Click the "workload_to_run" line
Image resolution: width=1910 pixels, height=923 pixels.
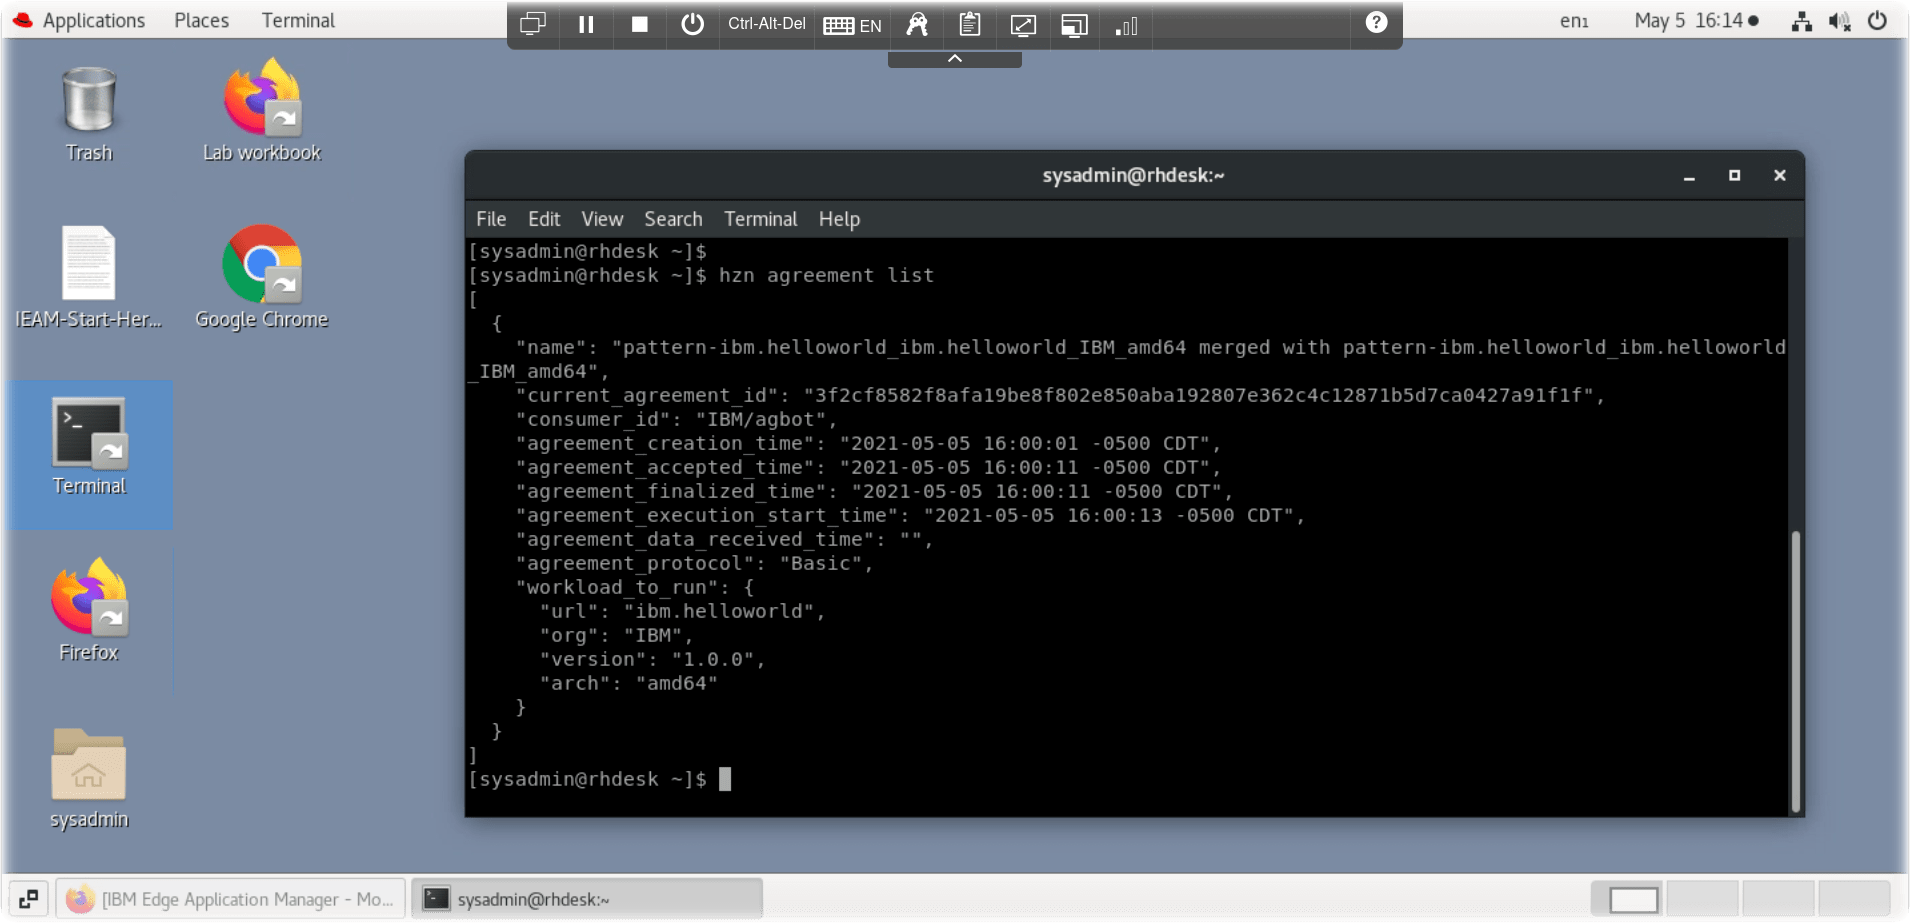click(634, 587)
